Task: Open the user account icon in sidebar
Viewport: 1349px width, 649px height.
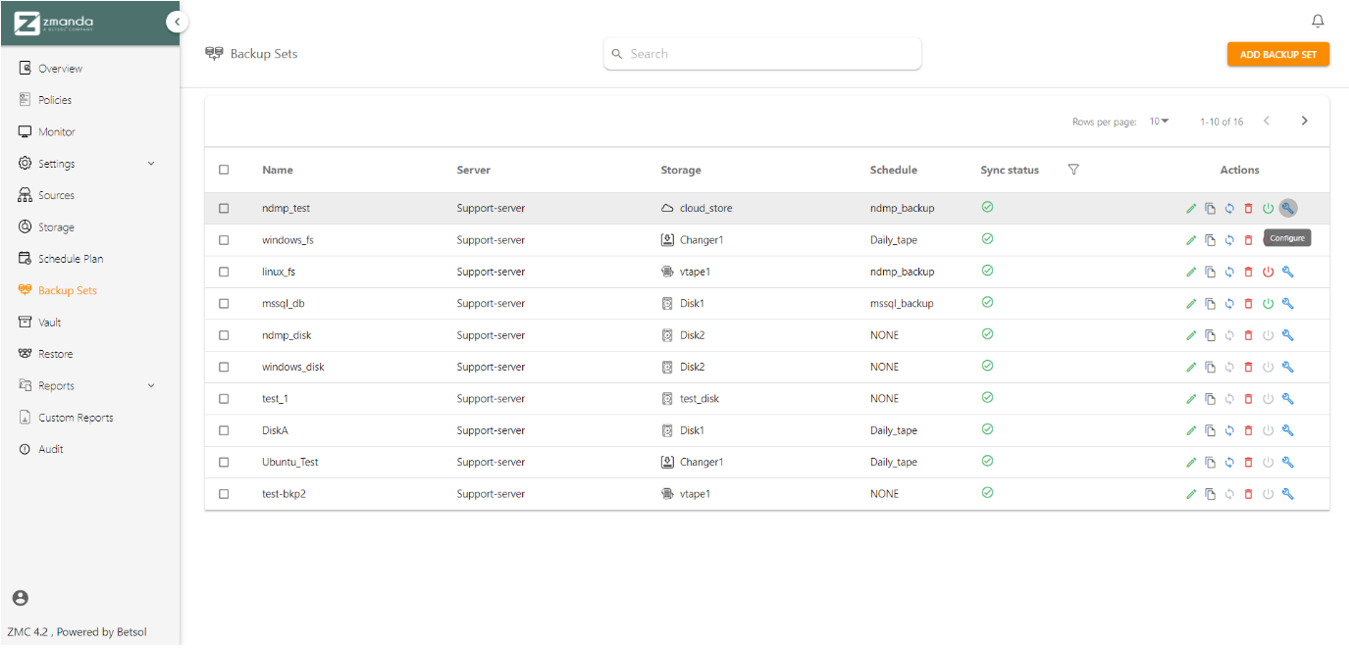Action: [x=20, y=598]
